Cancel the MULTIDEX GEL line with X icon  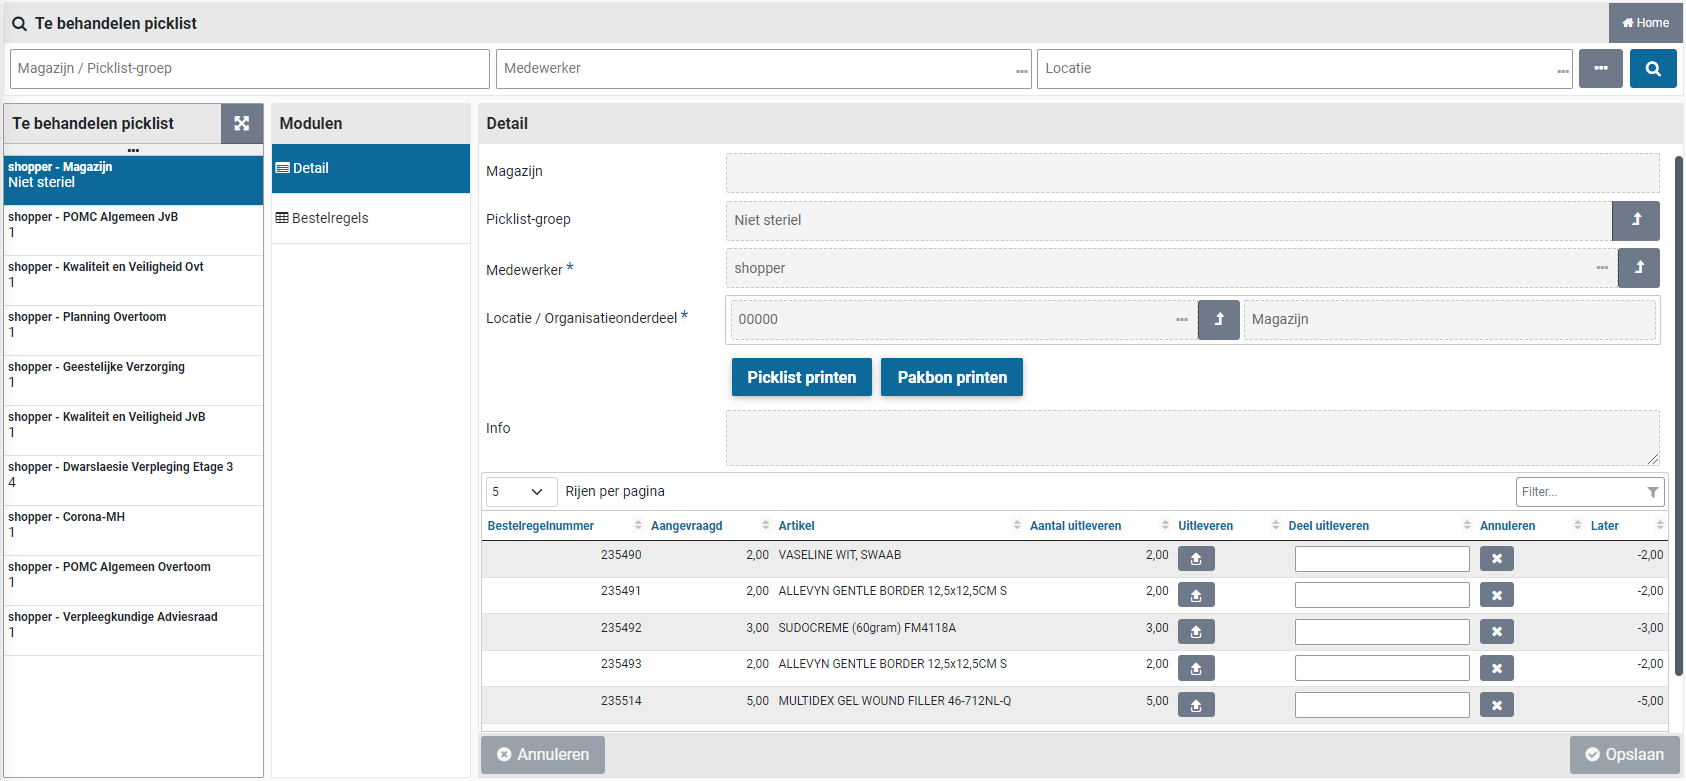tap(1496, 705)
